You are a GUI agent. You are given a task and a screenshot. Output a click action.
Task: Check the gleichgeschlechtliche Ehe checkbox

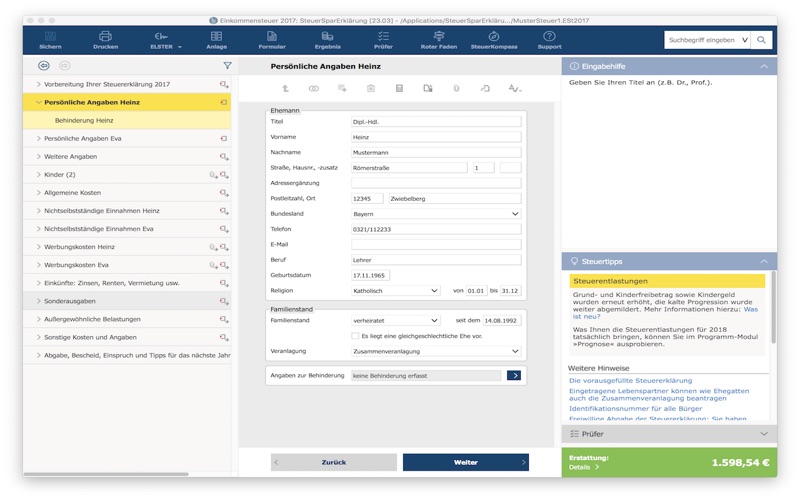click(x=355, y=337)
